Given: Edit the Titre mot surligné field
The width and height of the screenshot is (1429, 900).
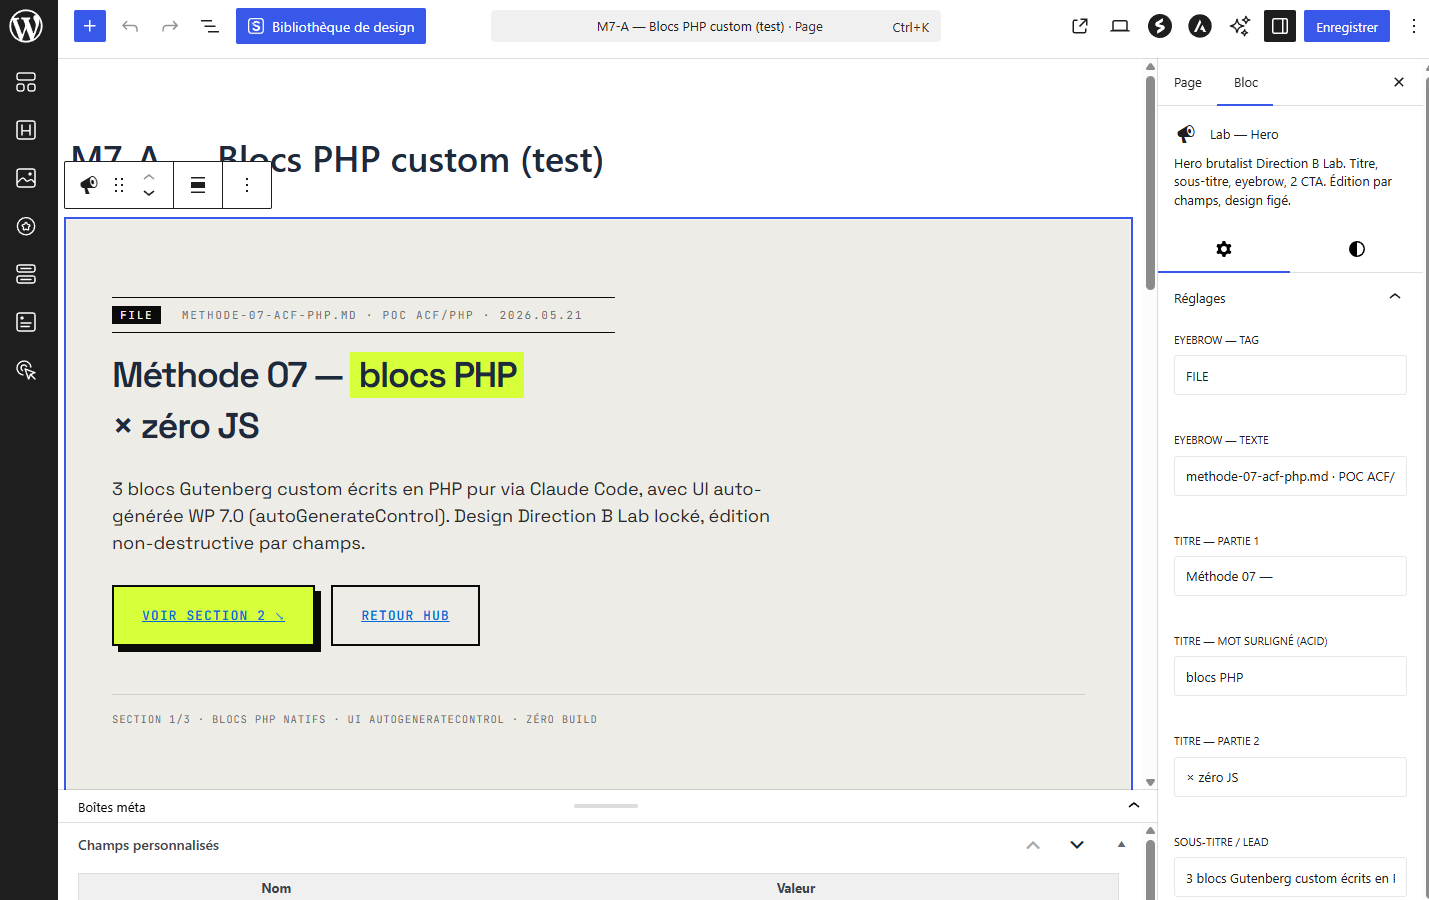Looking at the screenshot, I should point(1290,677).
